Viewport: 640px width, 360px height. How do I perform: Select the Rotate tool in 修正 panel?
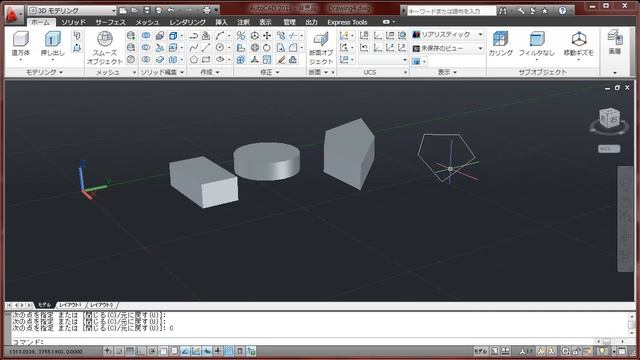pyautogui.click(x=267, y=48)
